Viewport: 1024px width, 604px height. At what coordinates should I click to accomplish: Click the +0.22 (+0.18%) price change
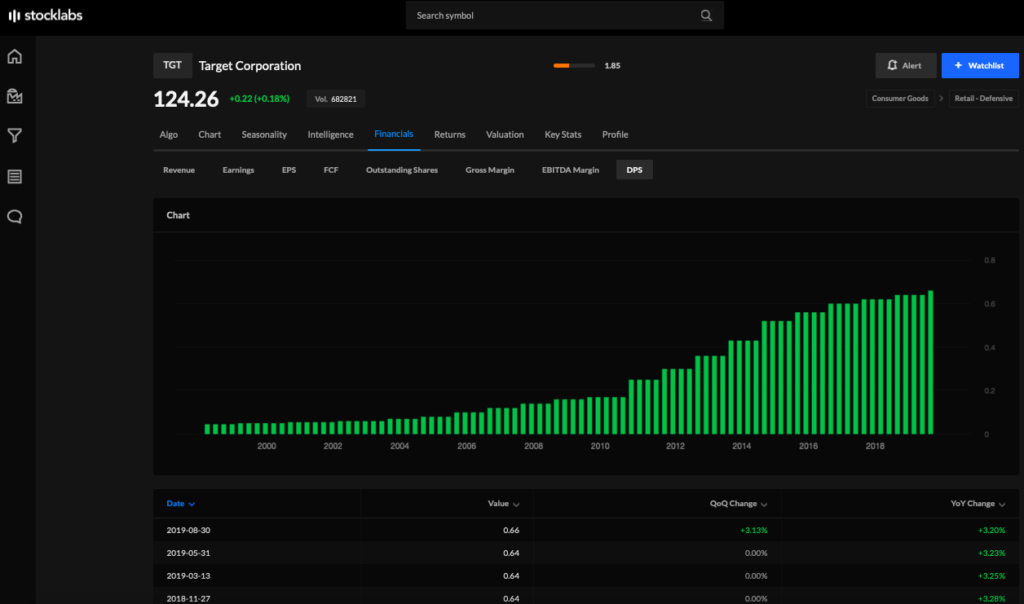point(259,99)
